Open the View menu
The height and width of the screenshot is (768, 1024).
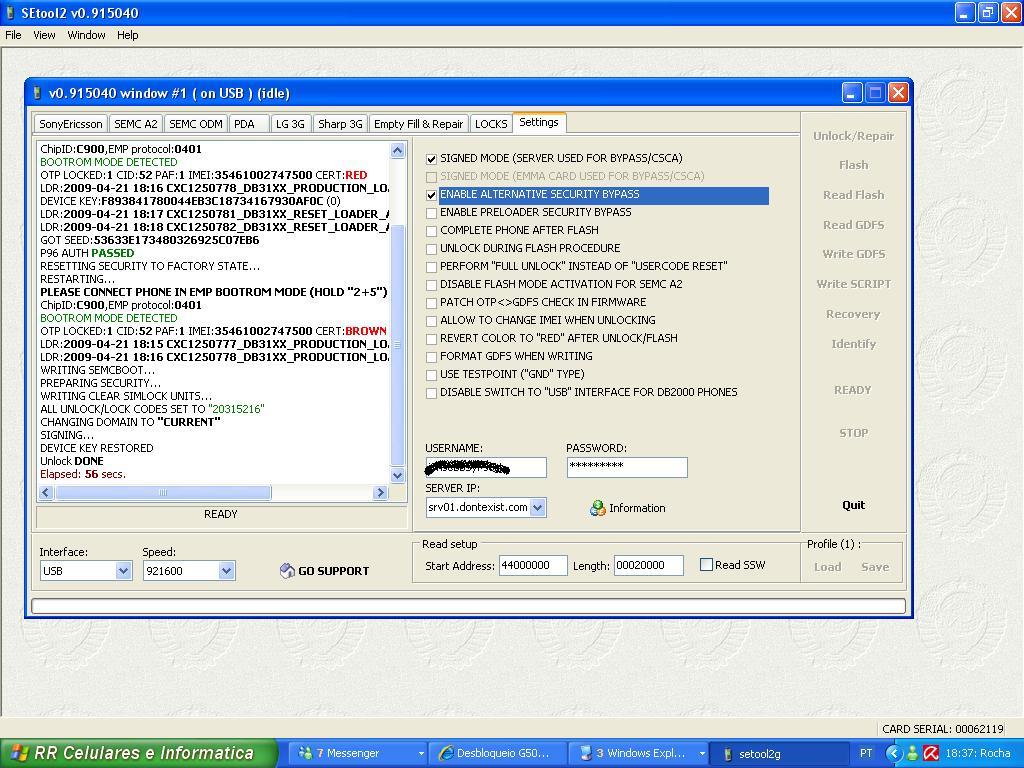[44, 35]
